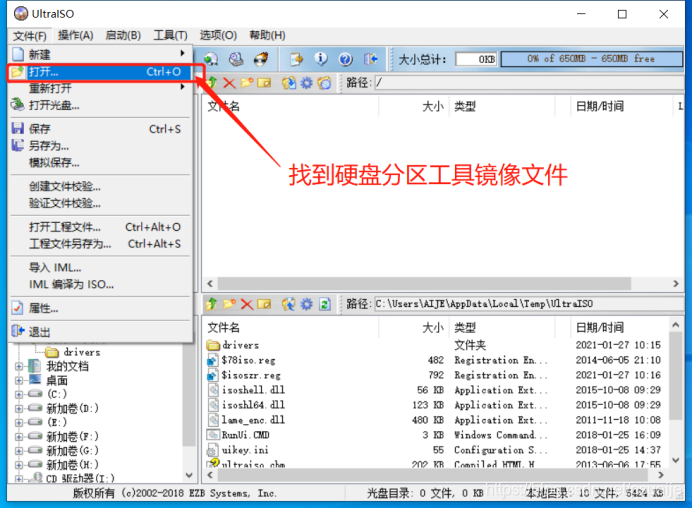The width and height of the screenshot is (692, 508).
Task: Click the gear icon in local pane toolbar
Action: (x=306, y=304)
